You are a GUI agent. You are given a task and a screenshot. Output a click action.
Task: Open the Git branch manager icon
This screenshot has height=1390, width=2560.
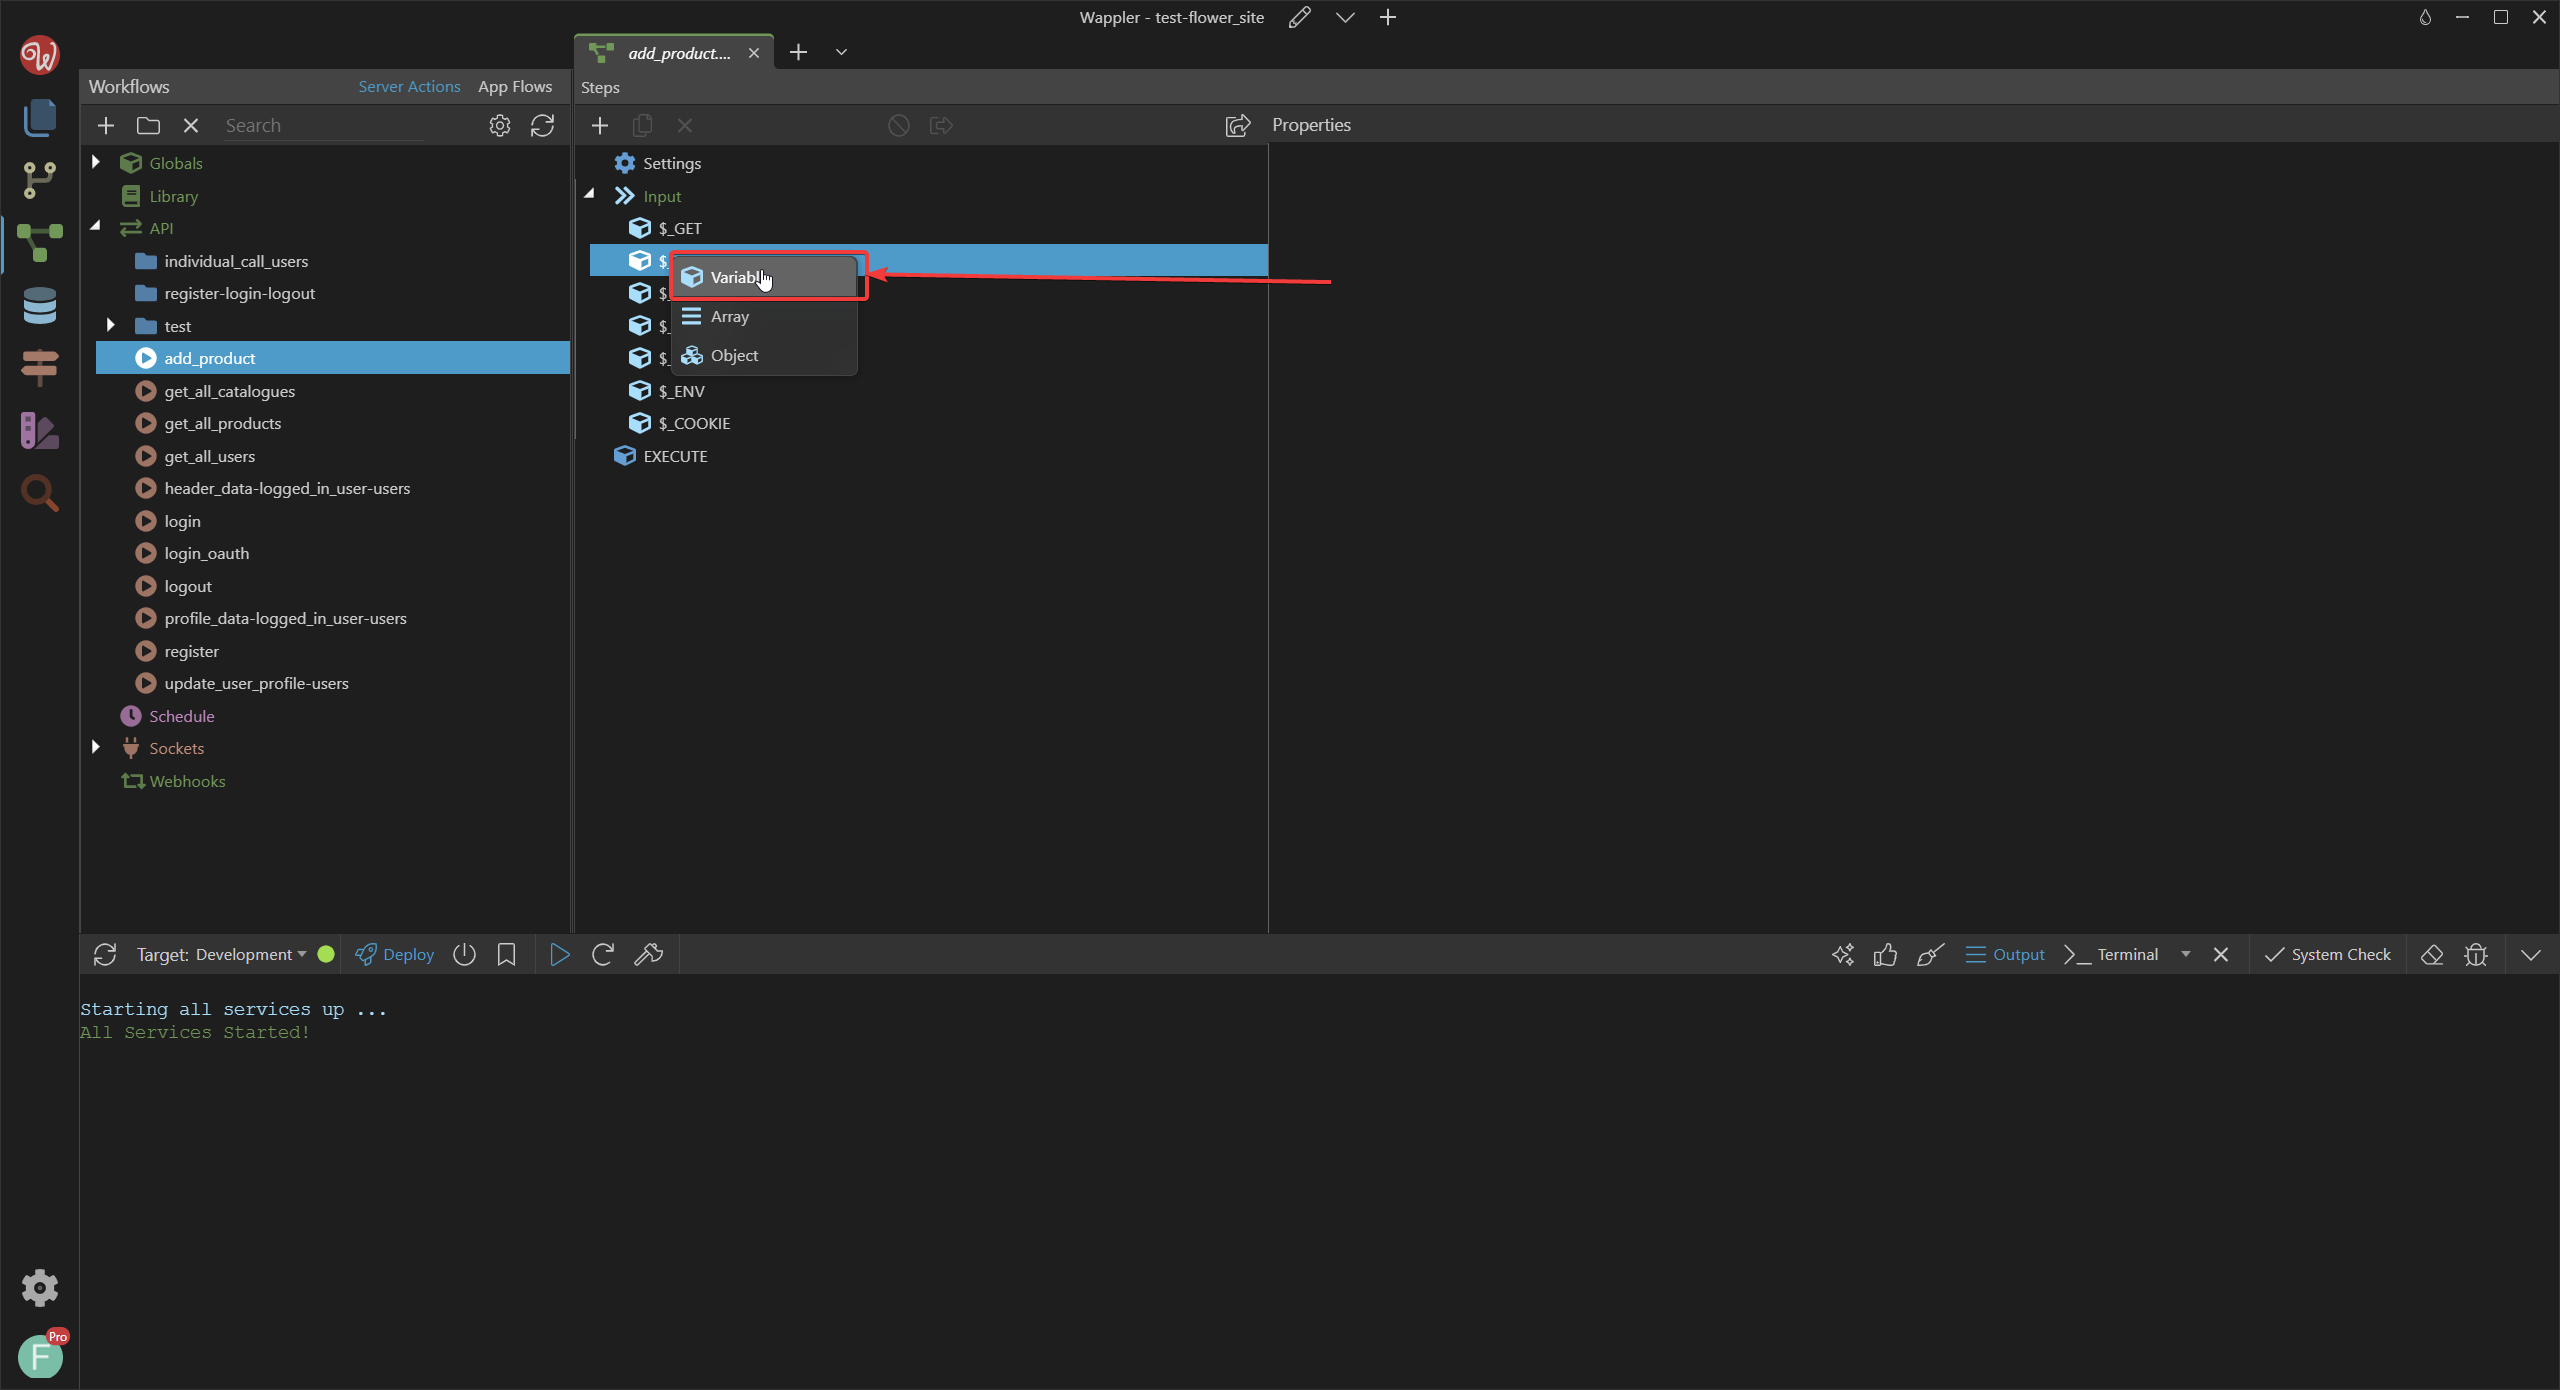coord(39,180)
